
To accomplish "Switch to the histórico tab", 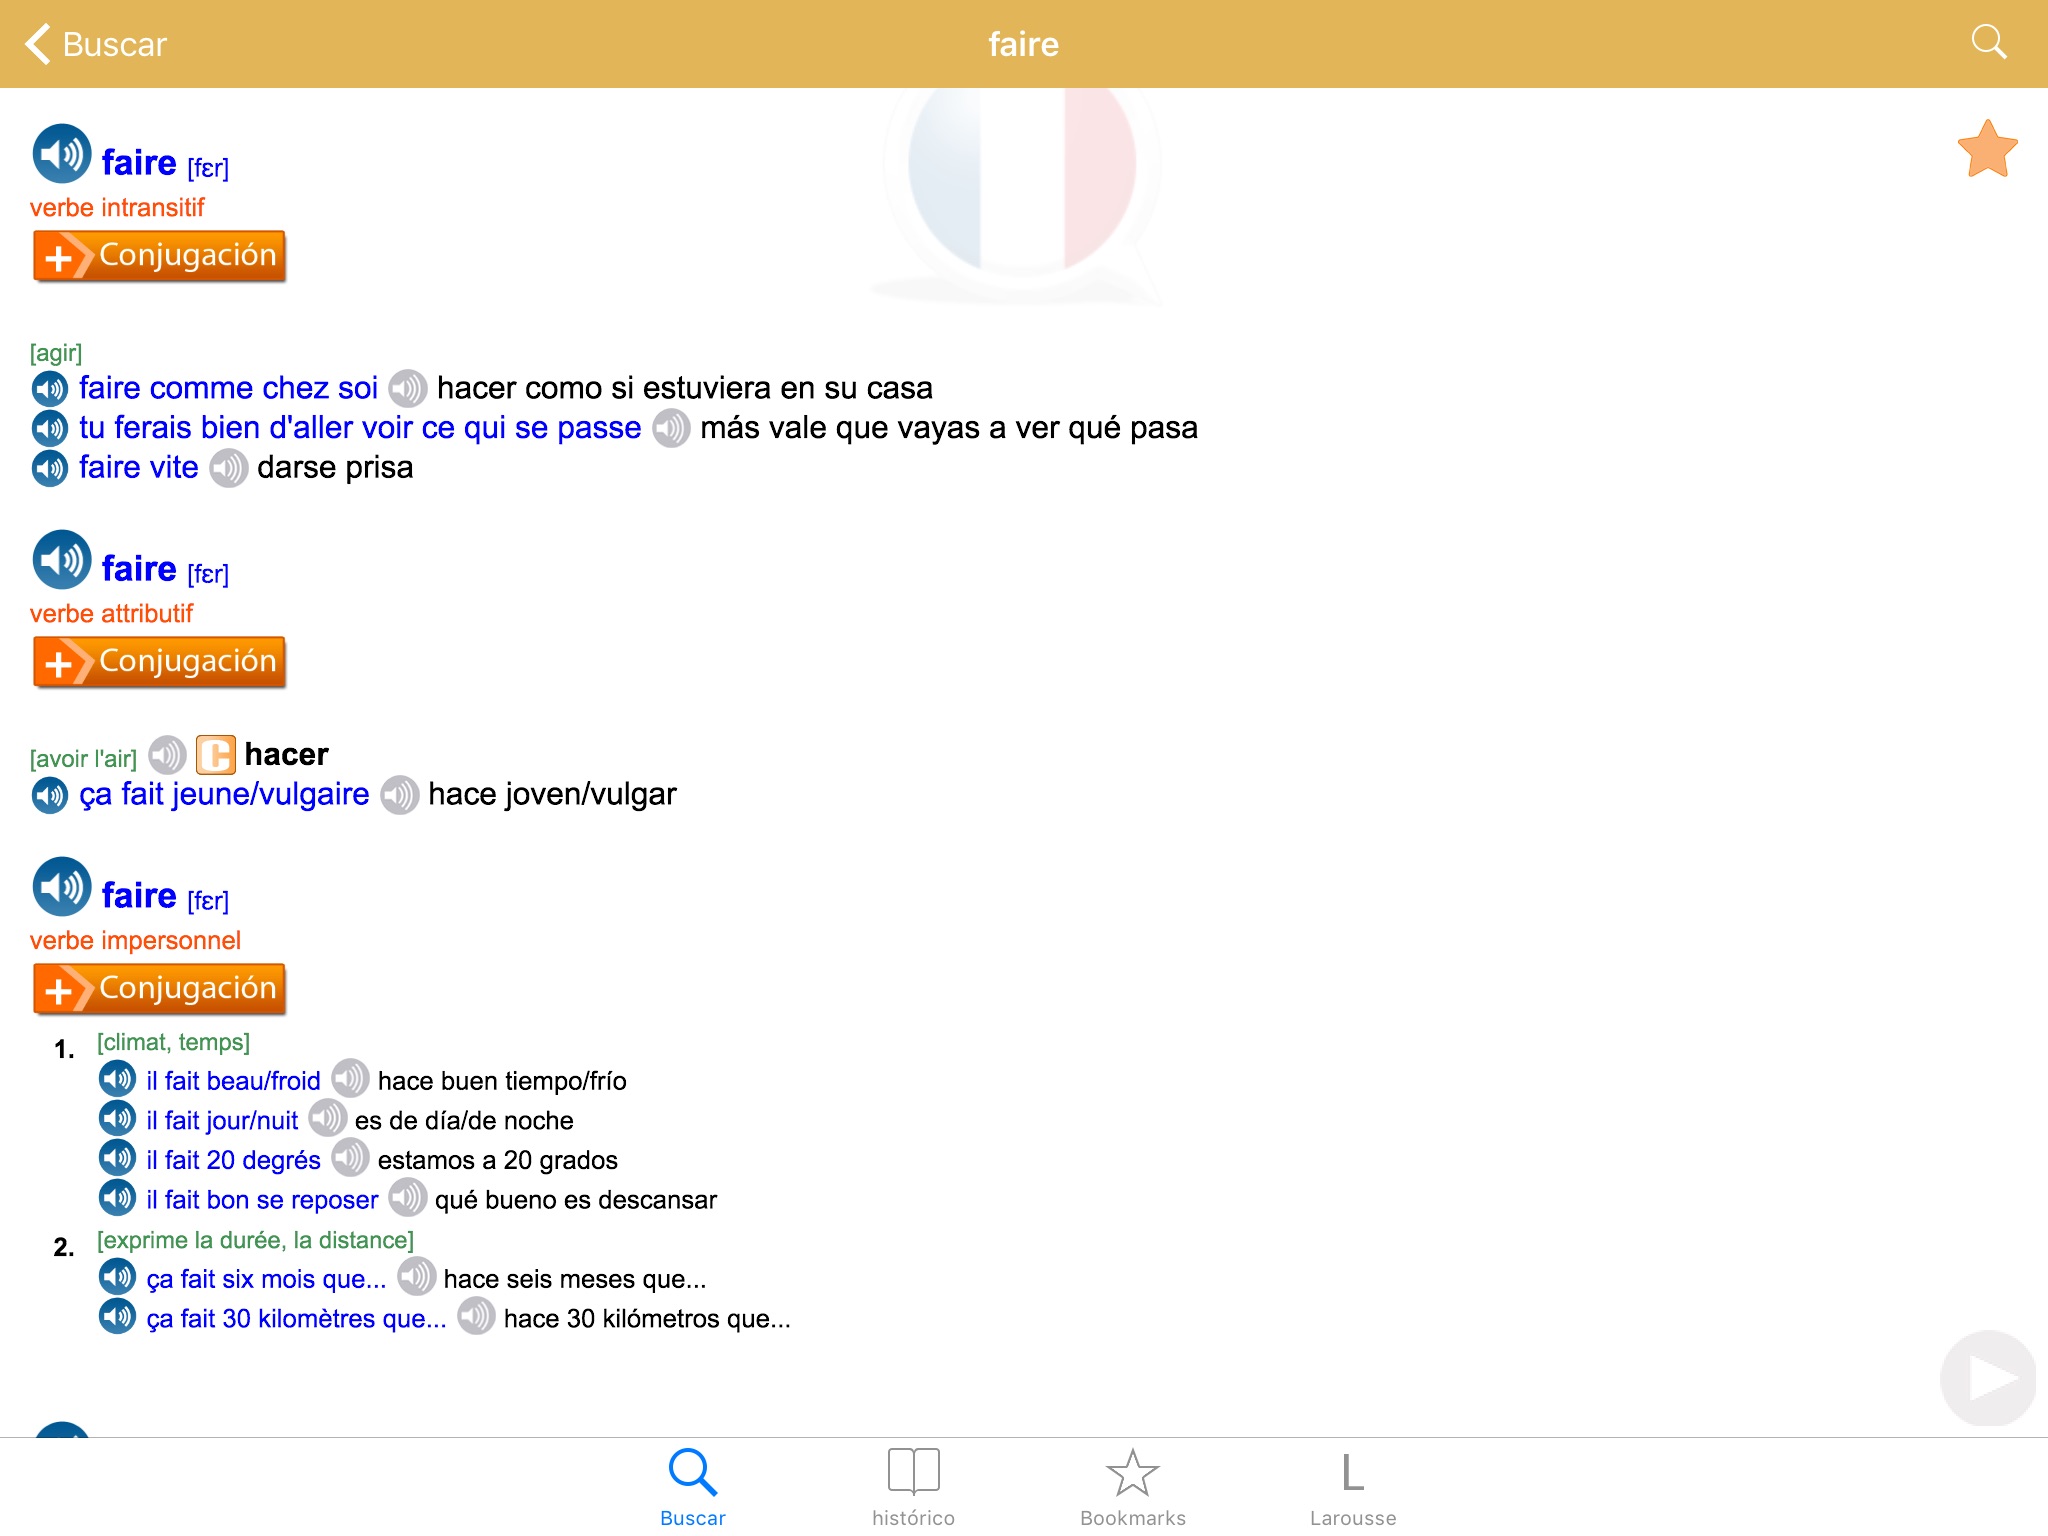I will pos(913,1487).
